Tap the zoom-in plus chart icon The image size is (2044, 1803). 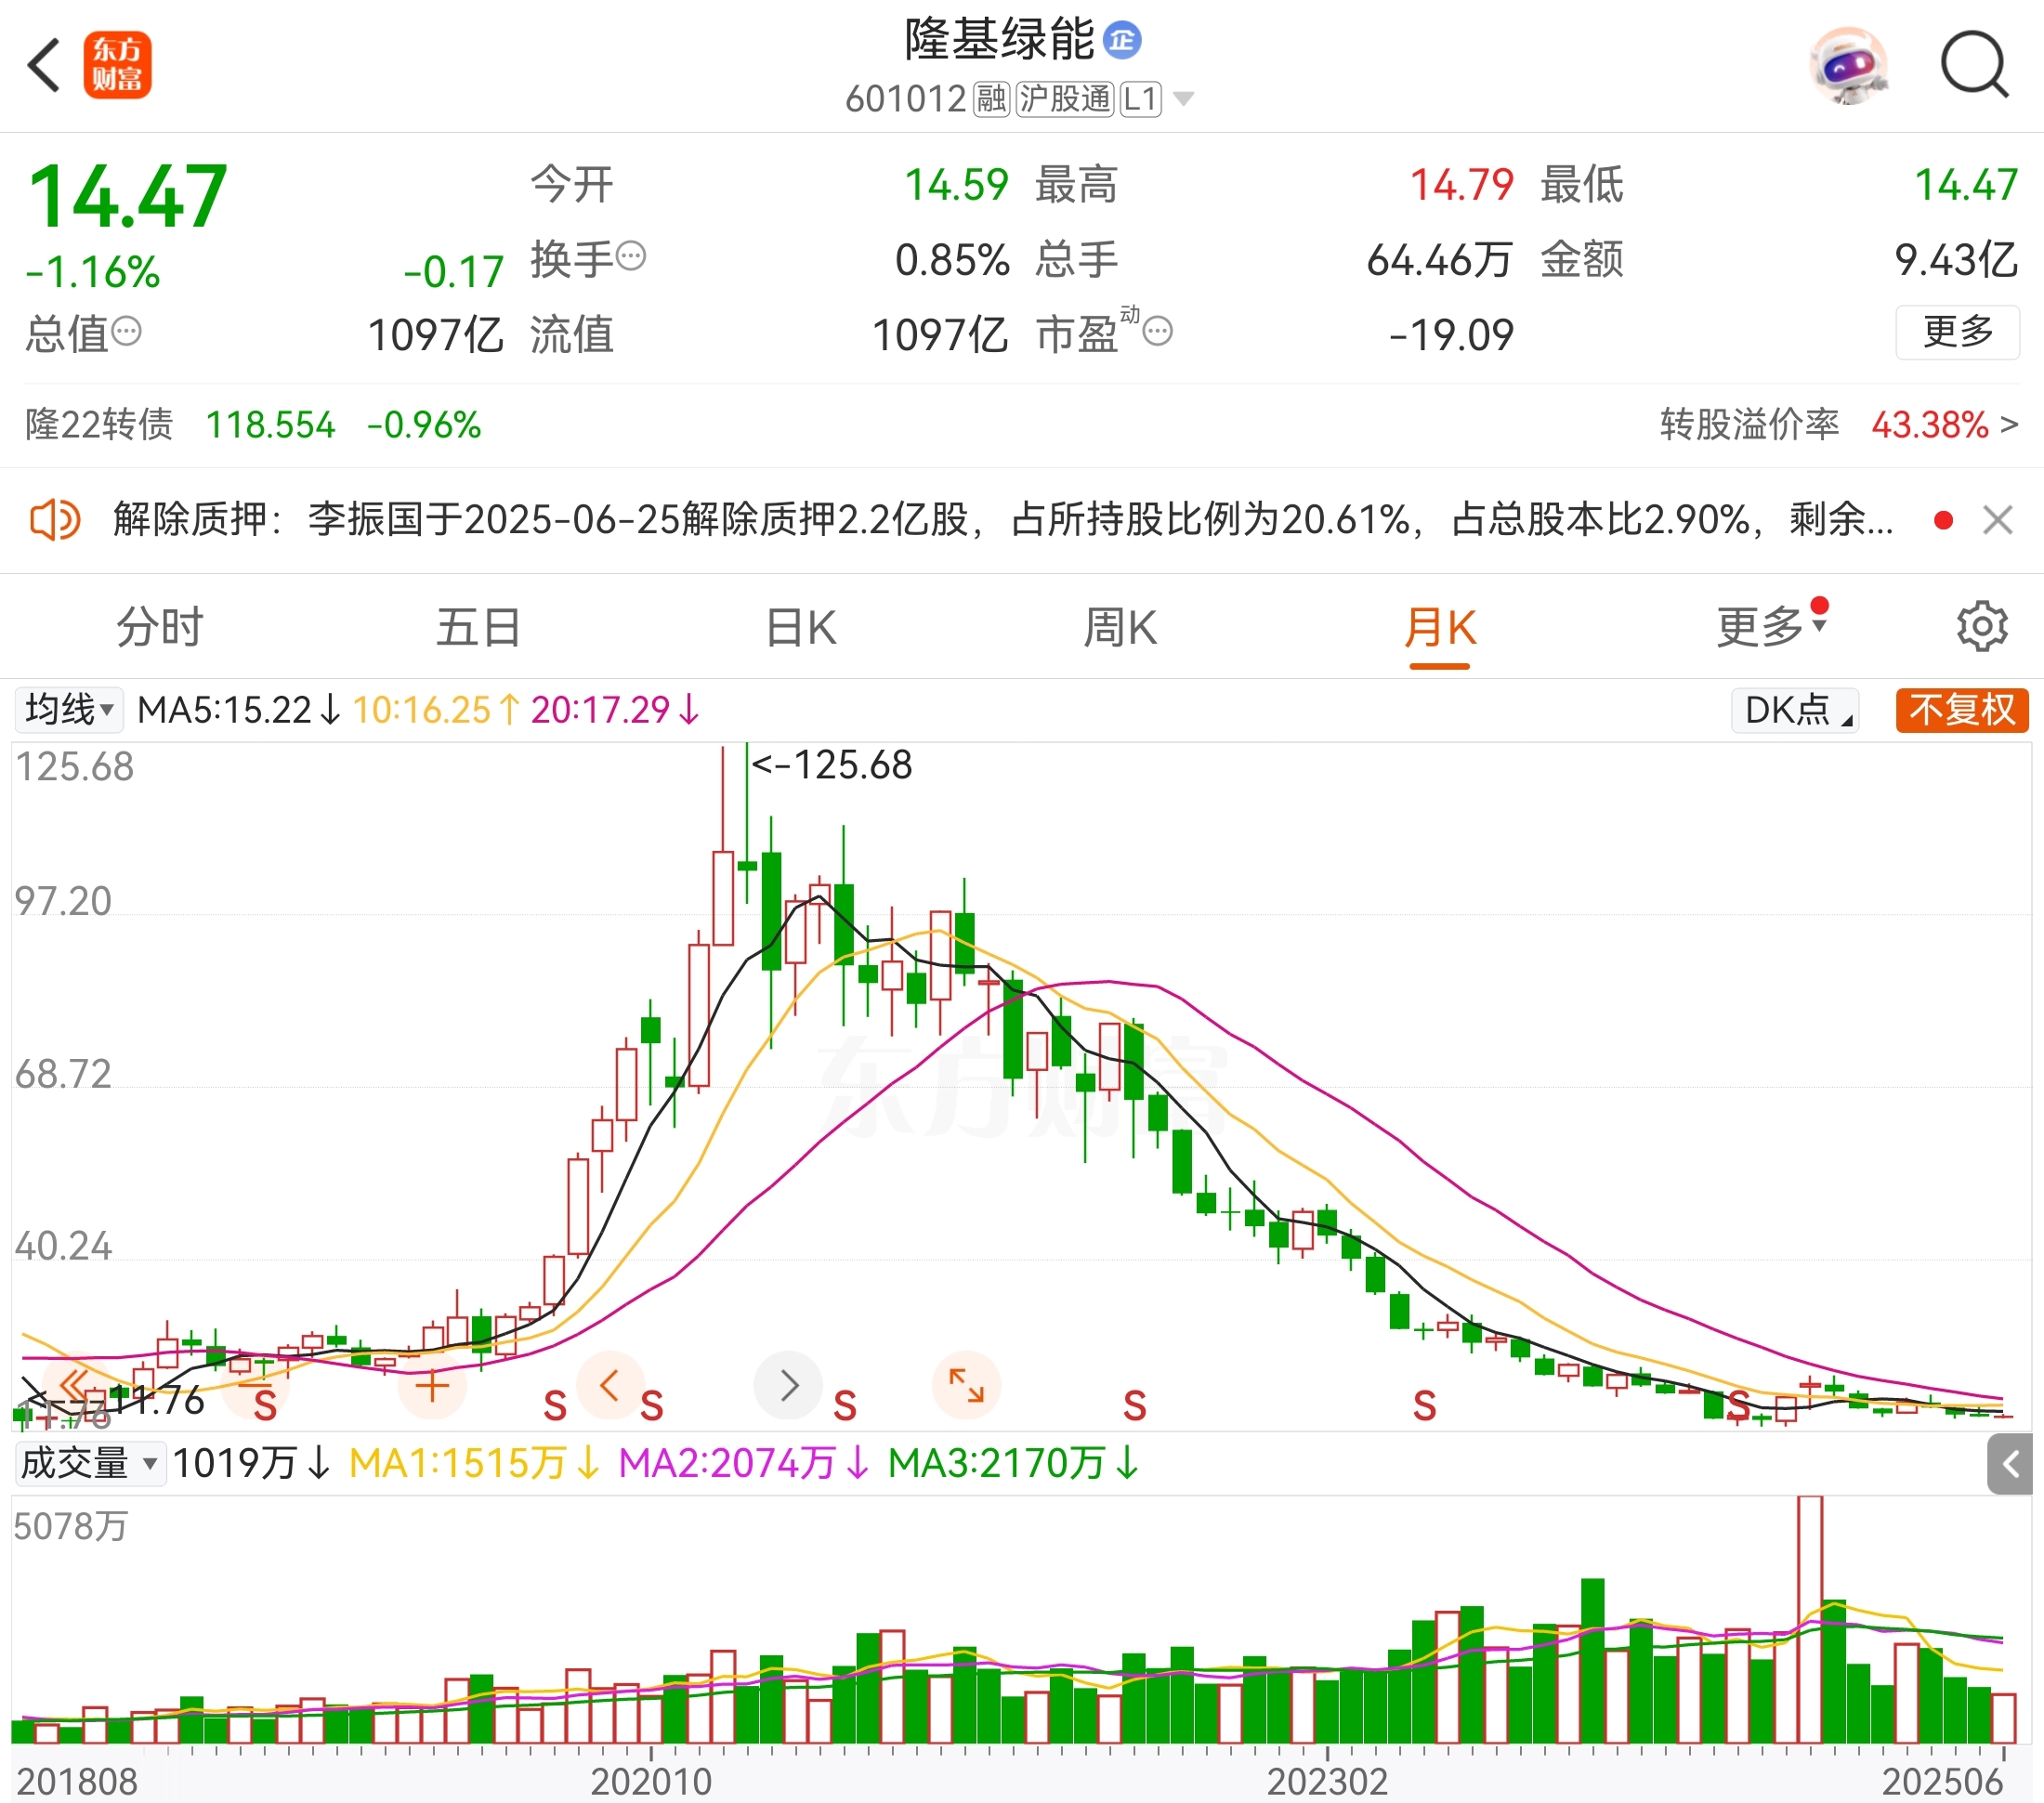pos(432,1386)
